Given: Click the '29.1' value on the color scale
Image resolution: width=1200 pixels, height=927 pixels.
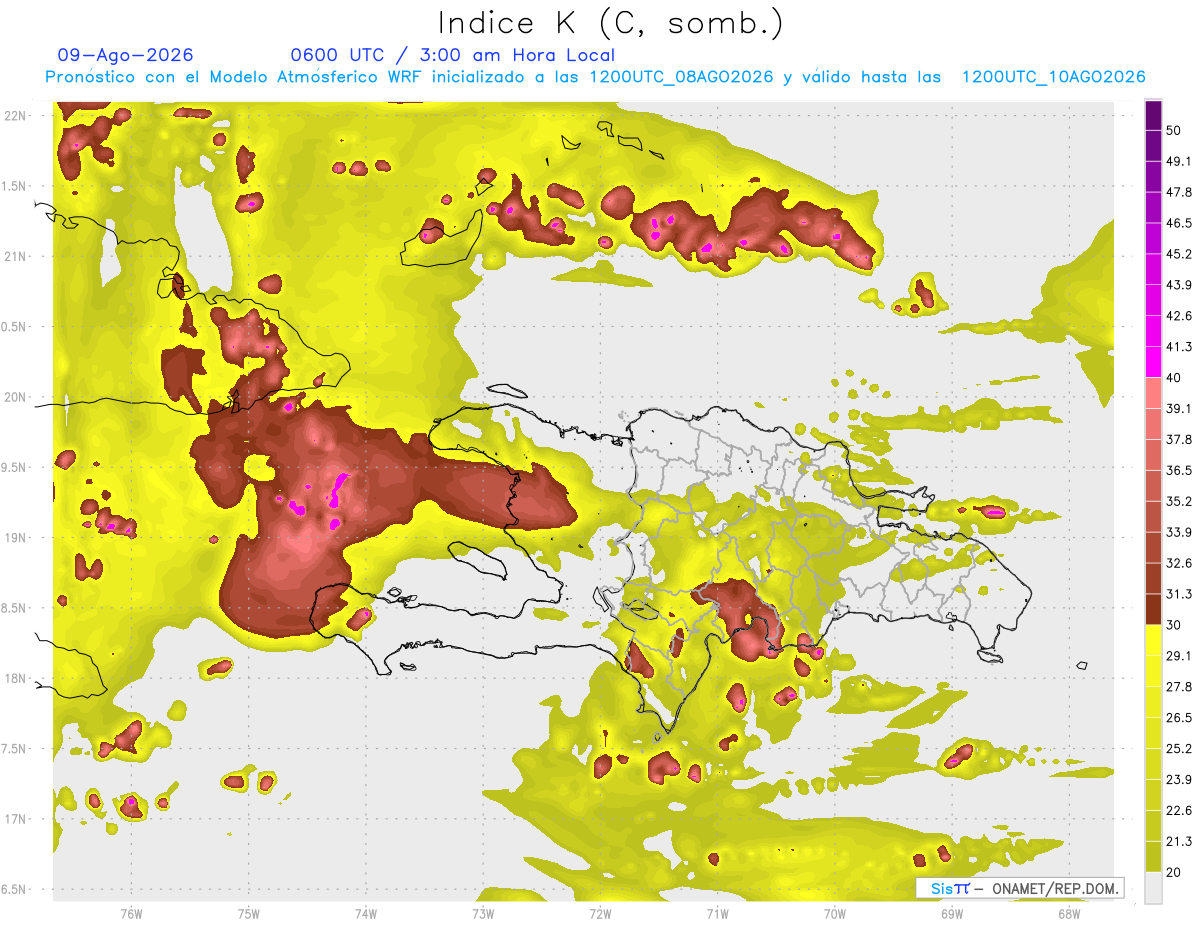Looking at the screenshot, I should [1179, 656].
